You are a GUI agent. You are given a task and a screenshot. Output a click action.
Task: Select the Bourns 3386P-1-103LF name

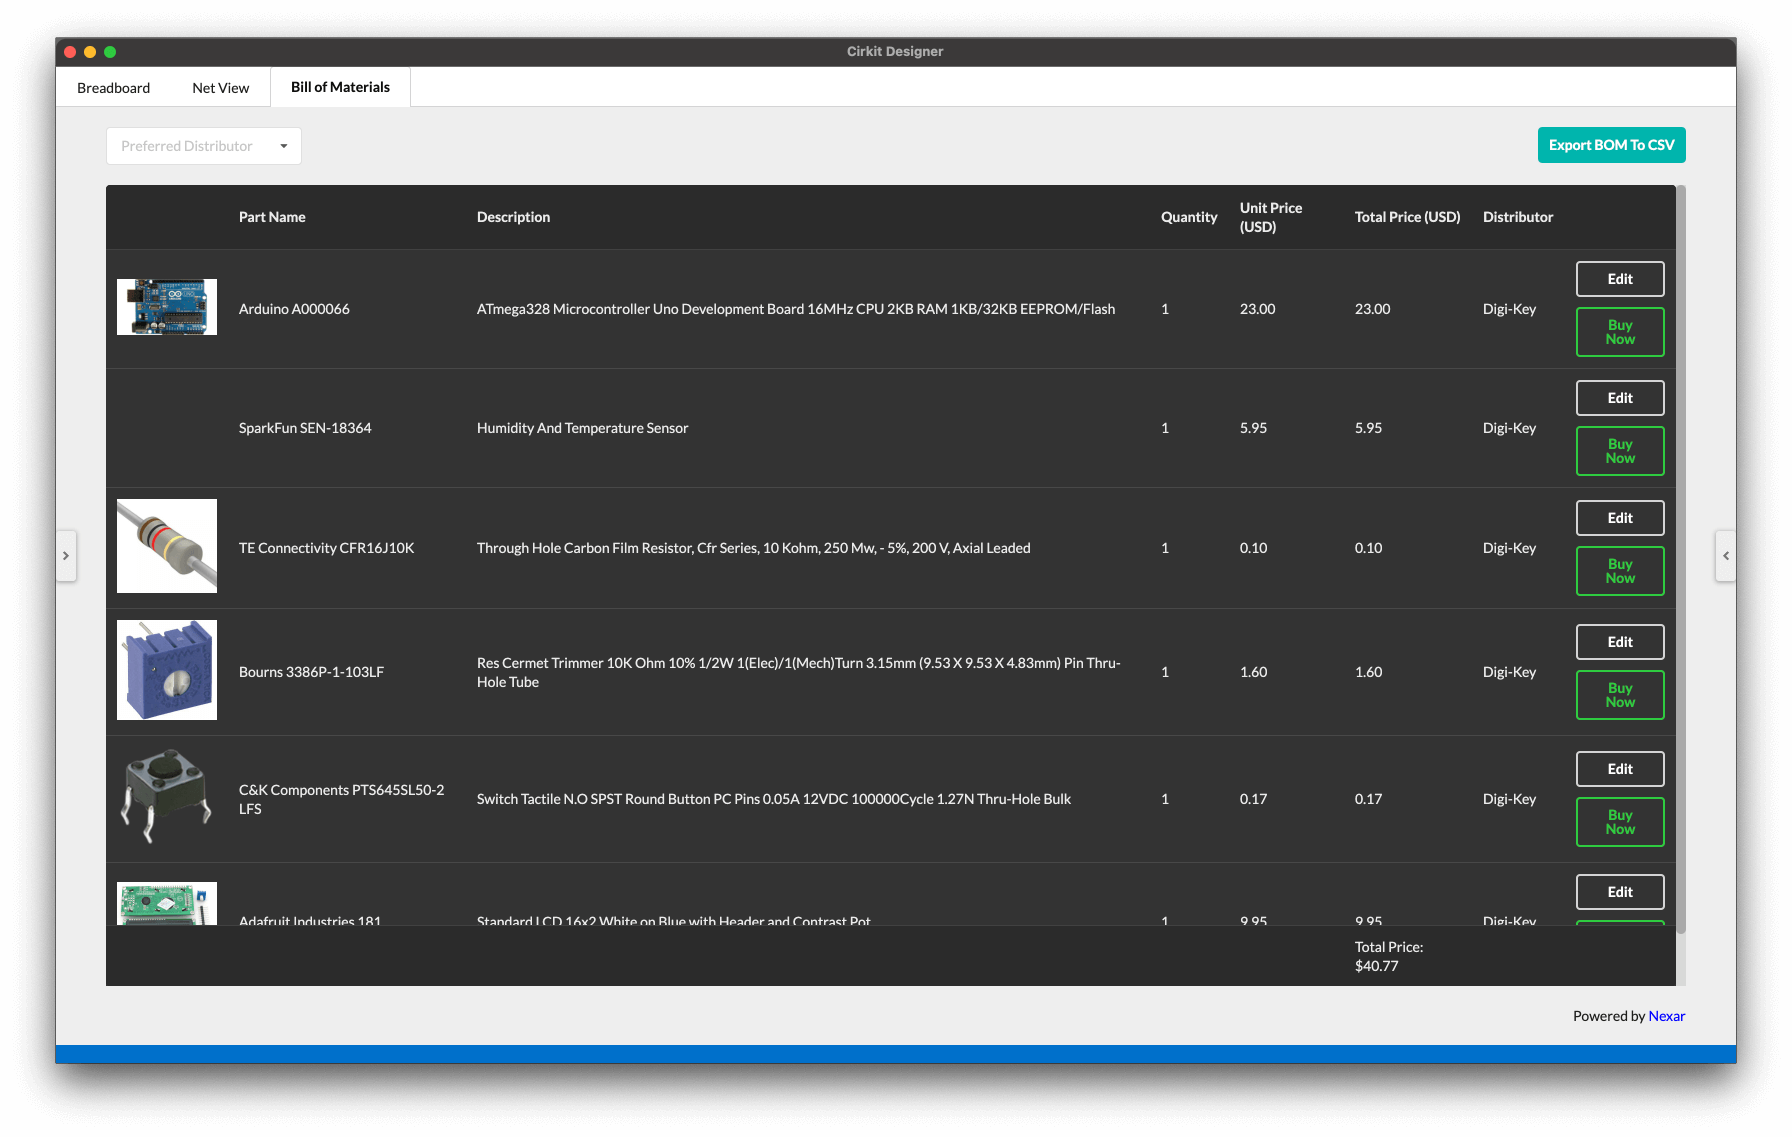(311, 672)
